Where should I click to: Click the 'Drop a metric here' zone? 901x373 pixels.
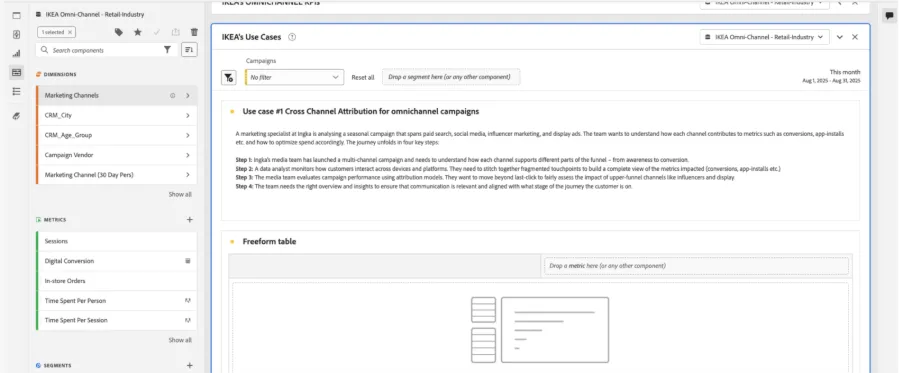point(696,266)
